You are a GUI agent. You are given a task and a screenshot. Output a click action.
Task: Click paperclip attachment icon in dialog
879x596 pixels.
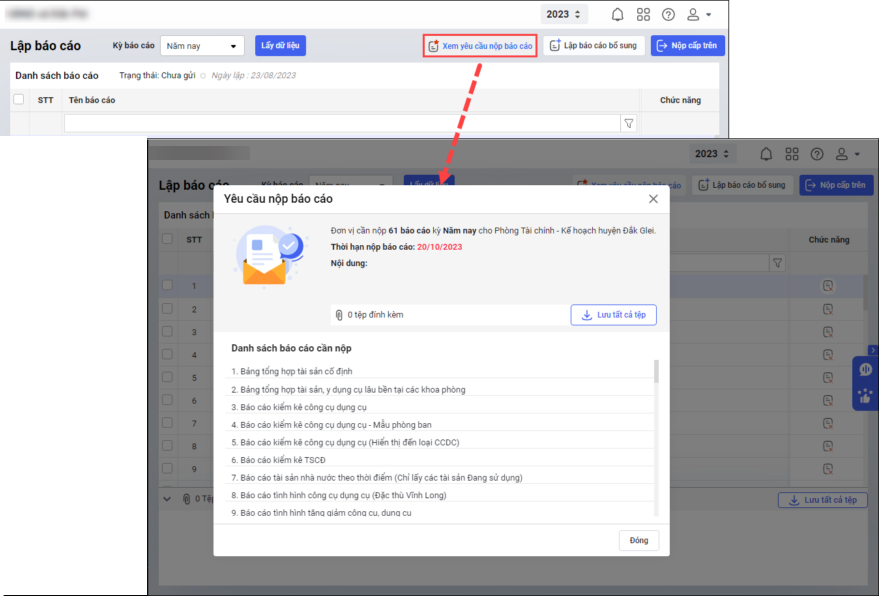tap(339, 315)
